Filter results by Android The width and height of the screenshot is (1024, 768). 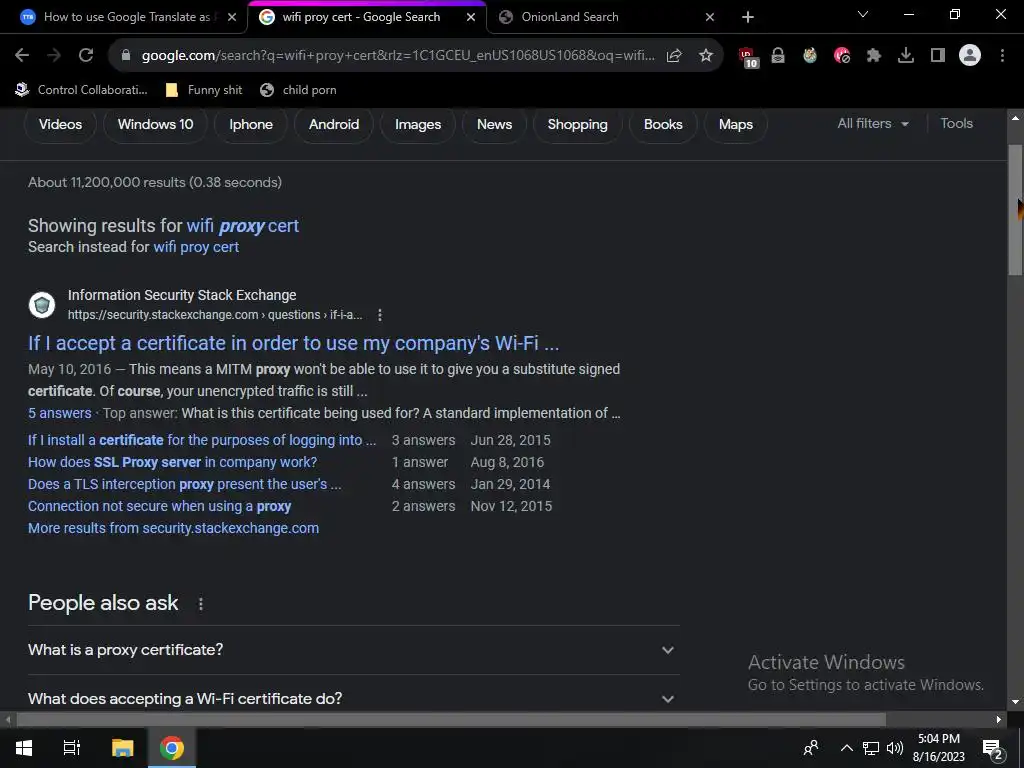click(334, 124)
